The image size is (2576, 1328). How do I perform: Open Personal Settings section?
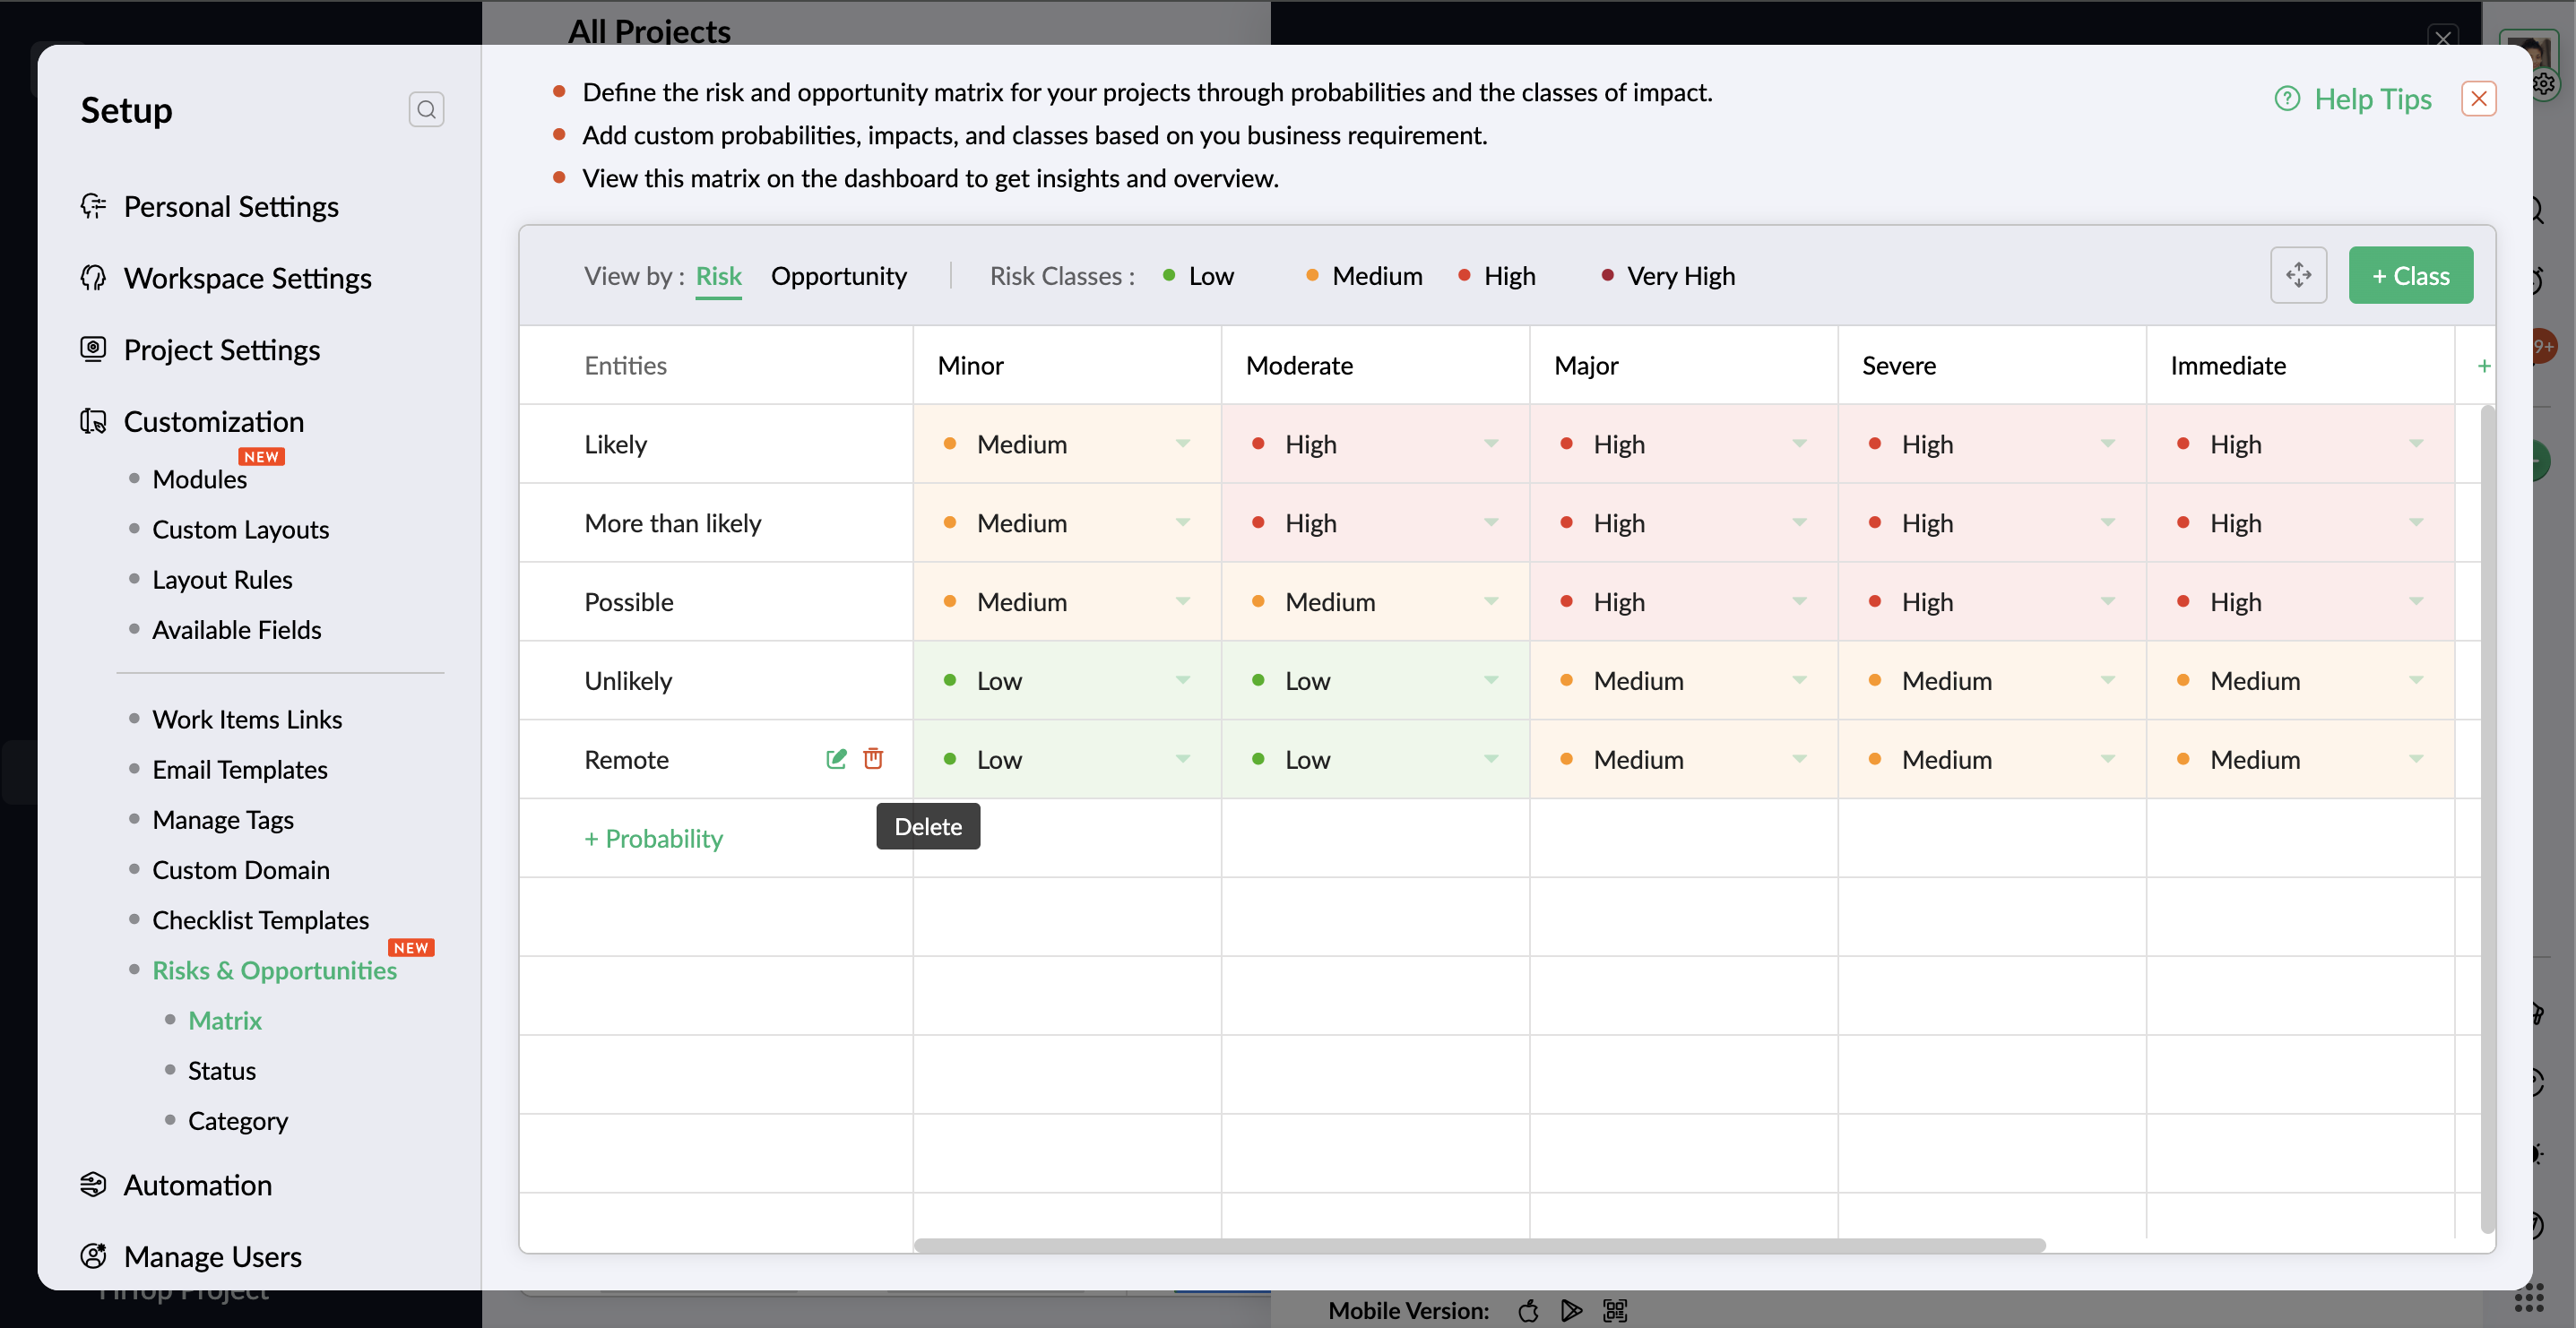230,206
